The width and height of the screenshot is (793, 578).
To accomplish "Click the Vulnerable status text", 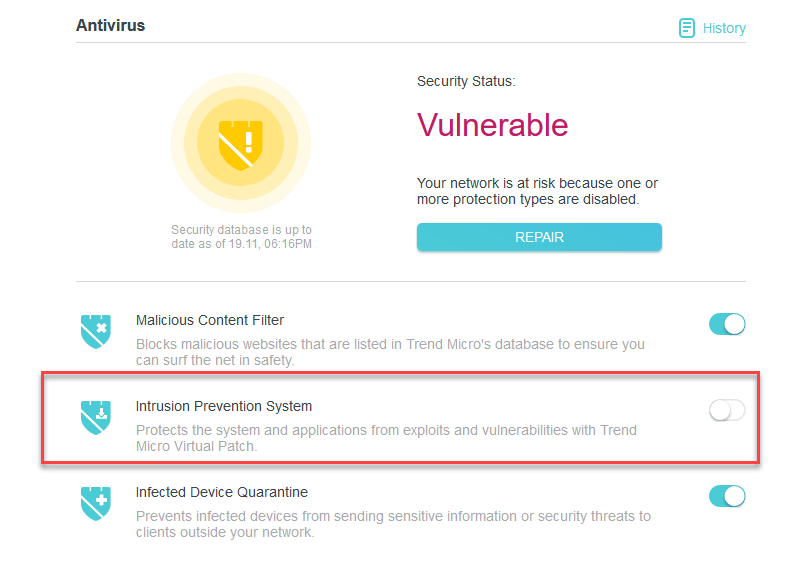I will (x=492, y=125).
